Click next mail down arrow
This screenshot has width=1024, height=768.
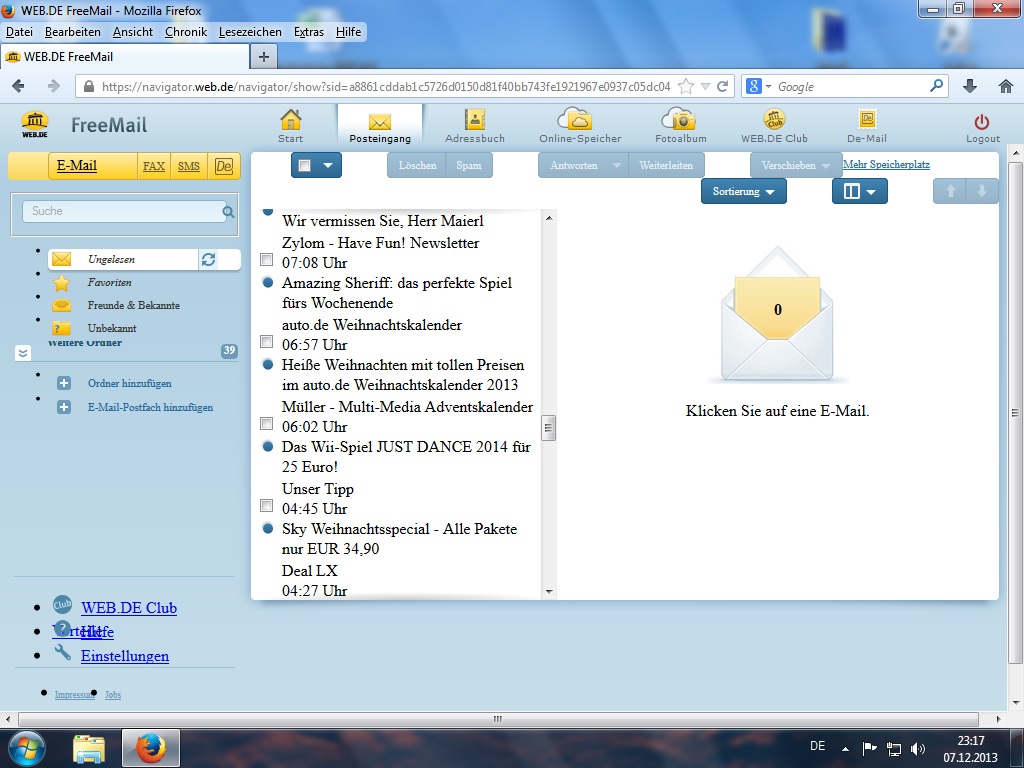click(982, 191)
